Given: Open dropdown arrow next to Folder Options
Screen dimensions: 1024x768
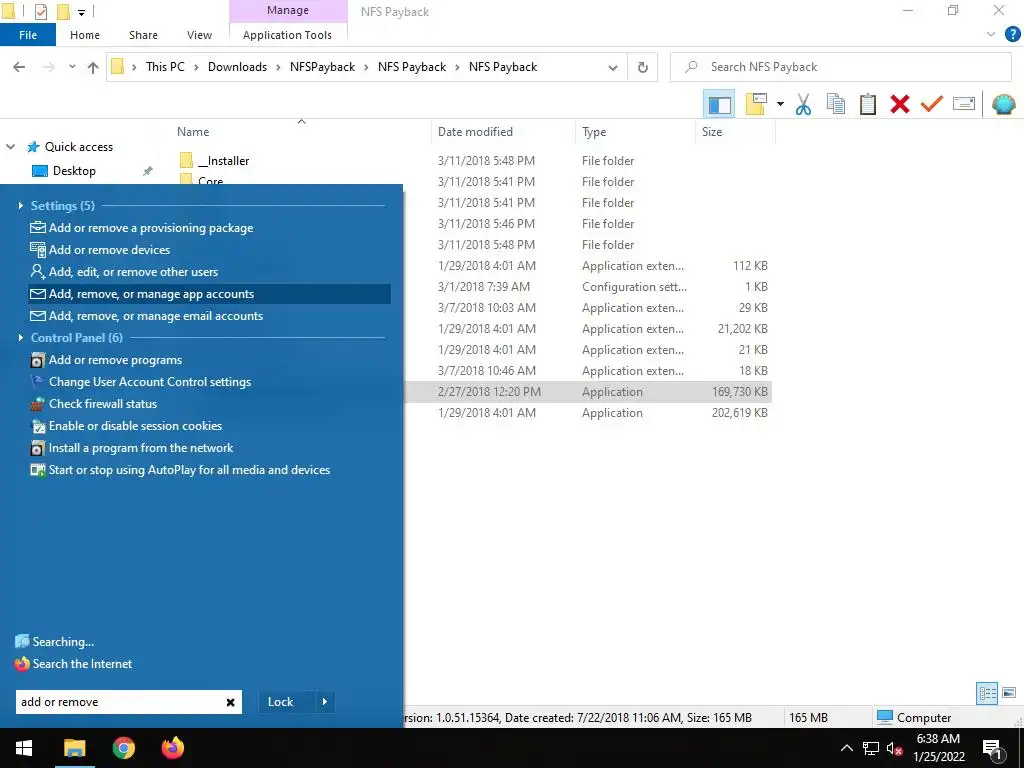Looking at the screenshot, I should click(x=780, y=104).
